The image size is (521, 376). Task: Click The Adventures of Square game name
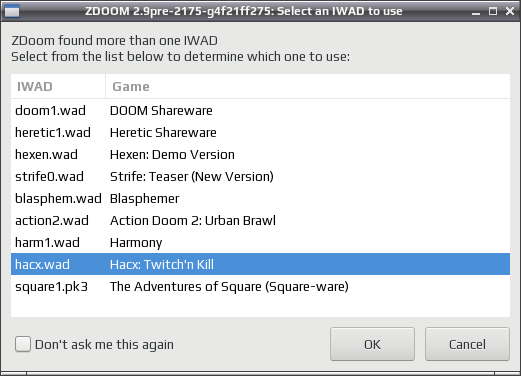click(x=229, y=286)
